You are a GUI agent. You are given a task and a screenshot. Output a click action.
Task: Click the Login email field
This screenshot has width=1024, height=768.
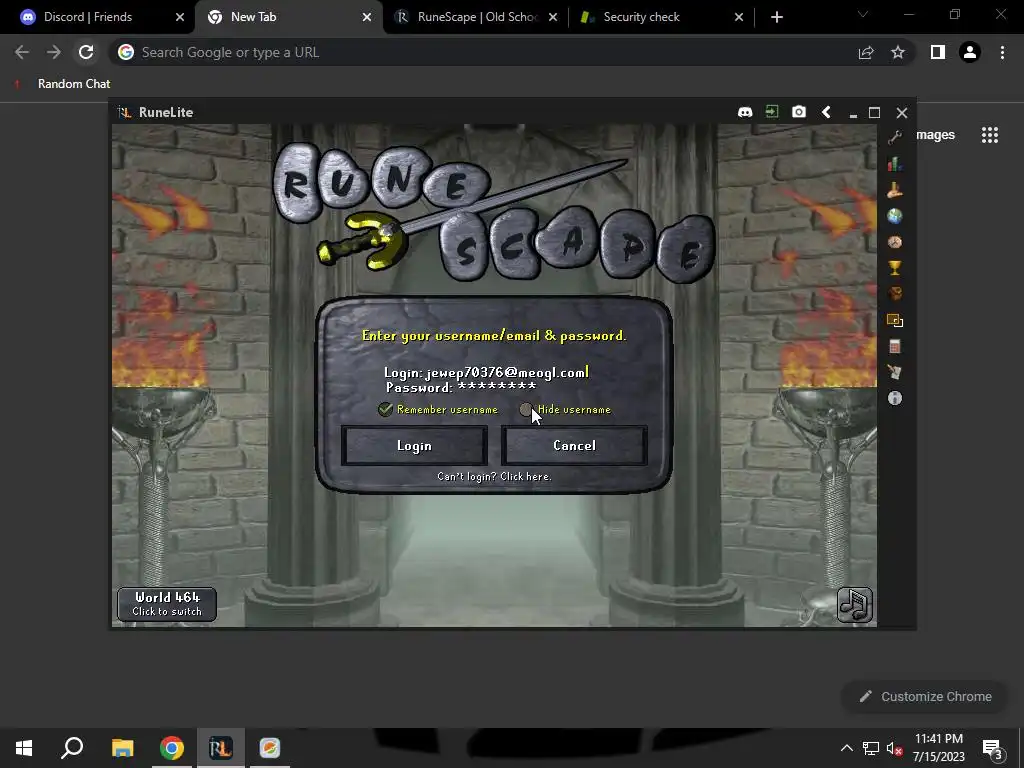(487, 372)
